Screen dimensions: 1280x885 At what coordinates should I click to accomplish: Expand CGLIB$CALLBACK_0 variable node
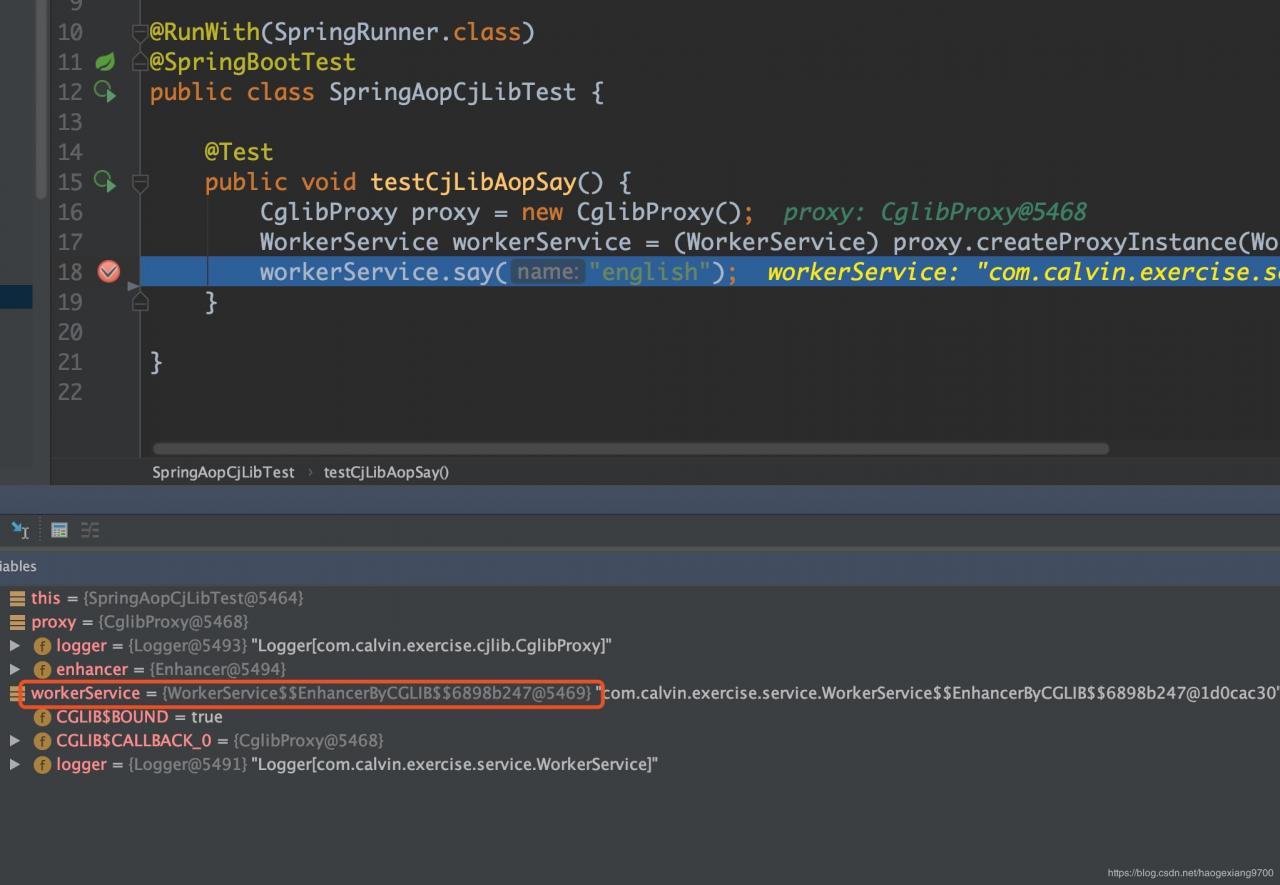point(15,740)
